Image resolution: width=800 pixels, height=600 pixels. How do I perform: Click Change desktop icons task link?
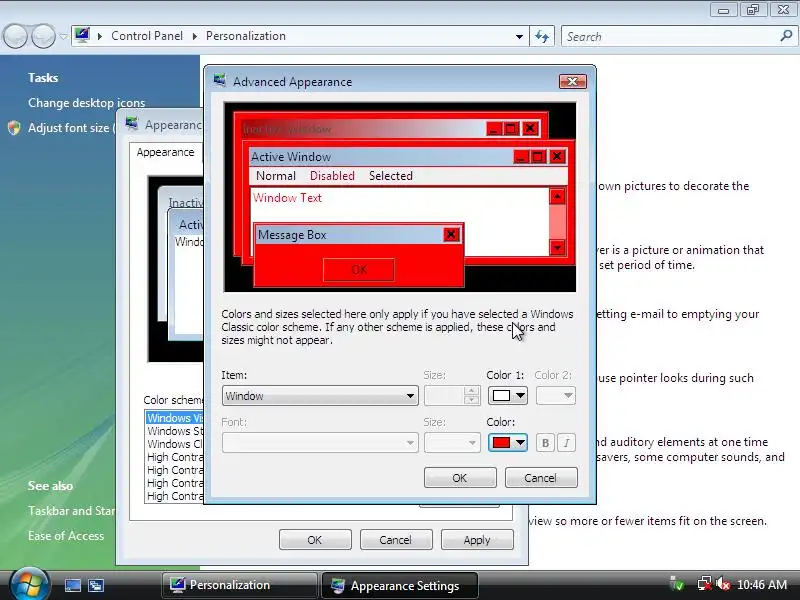coord(87,103)
